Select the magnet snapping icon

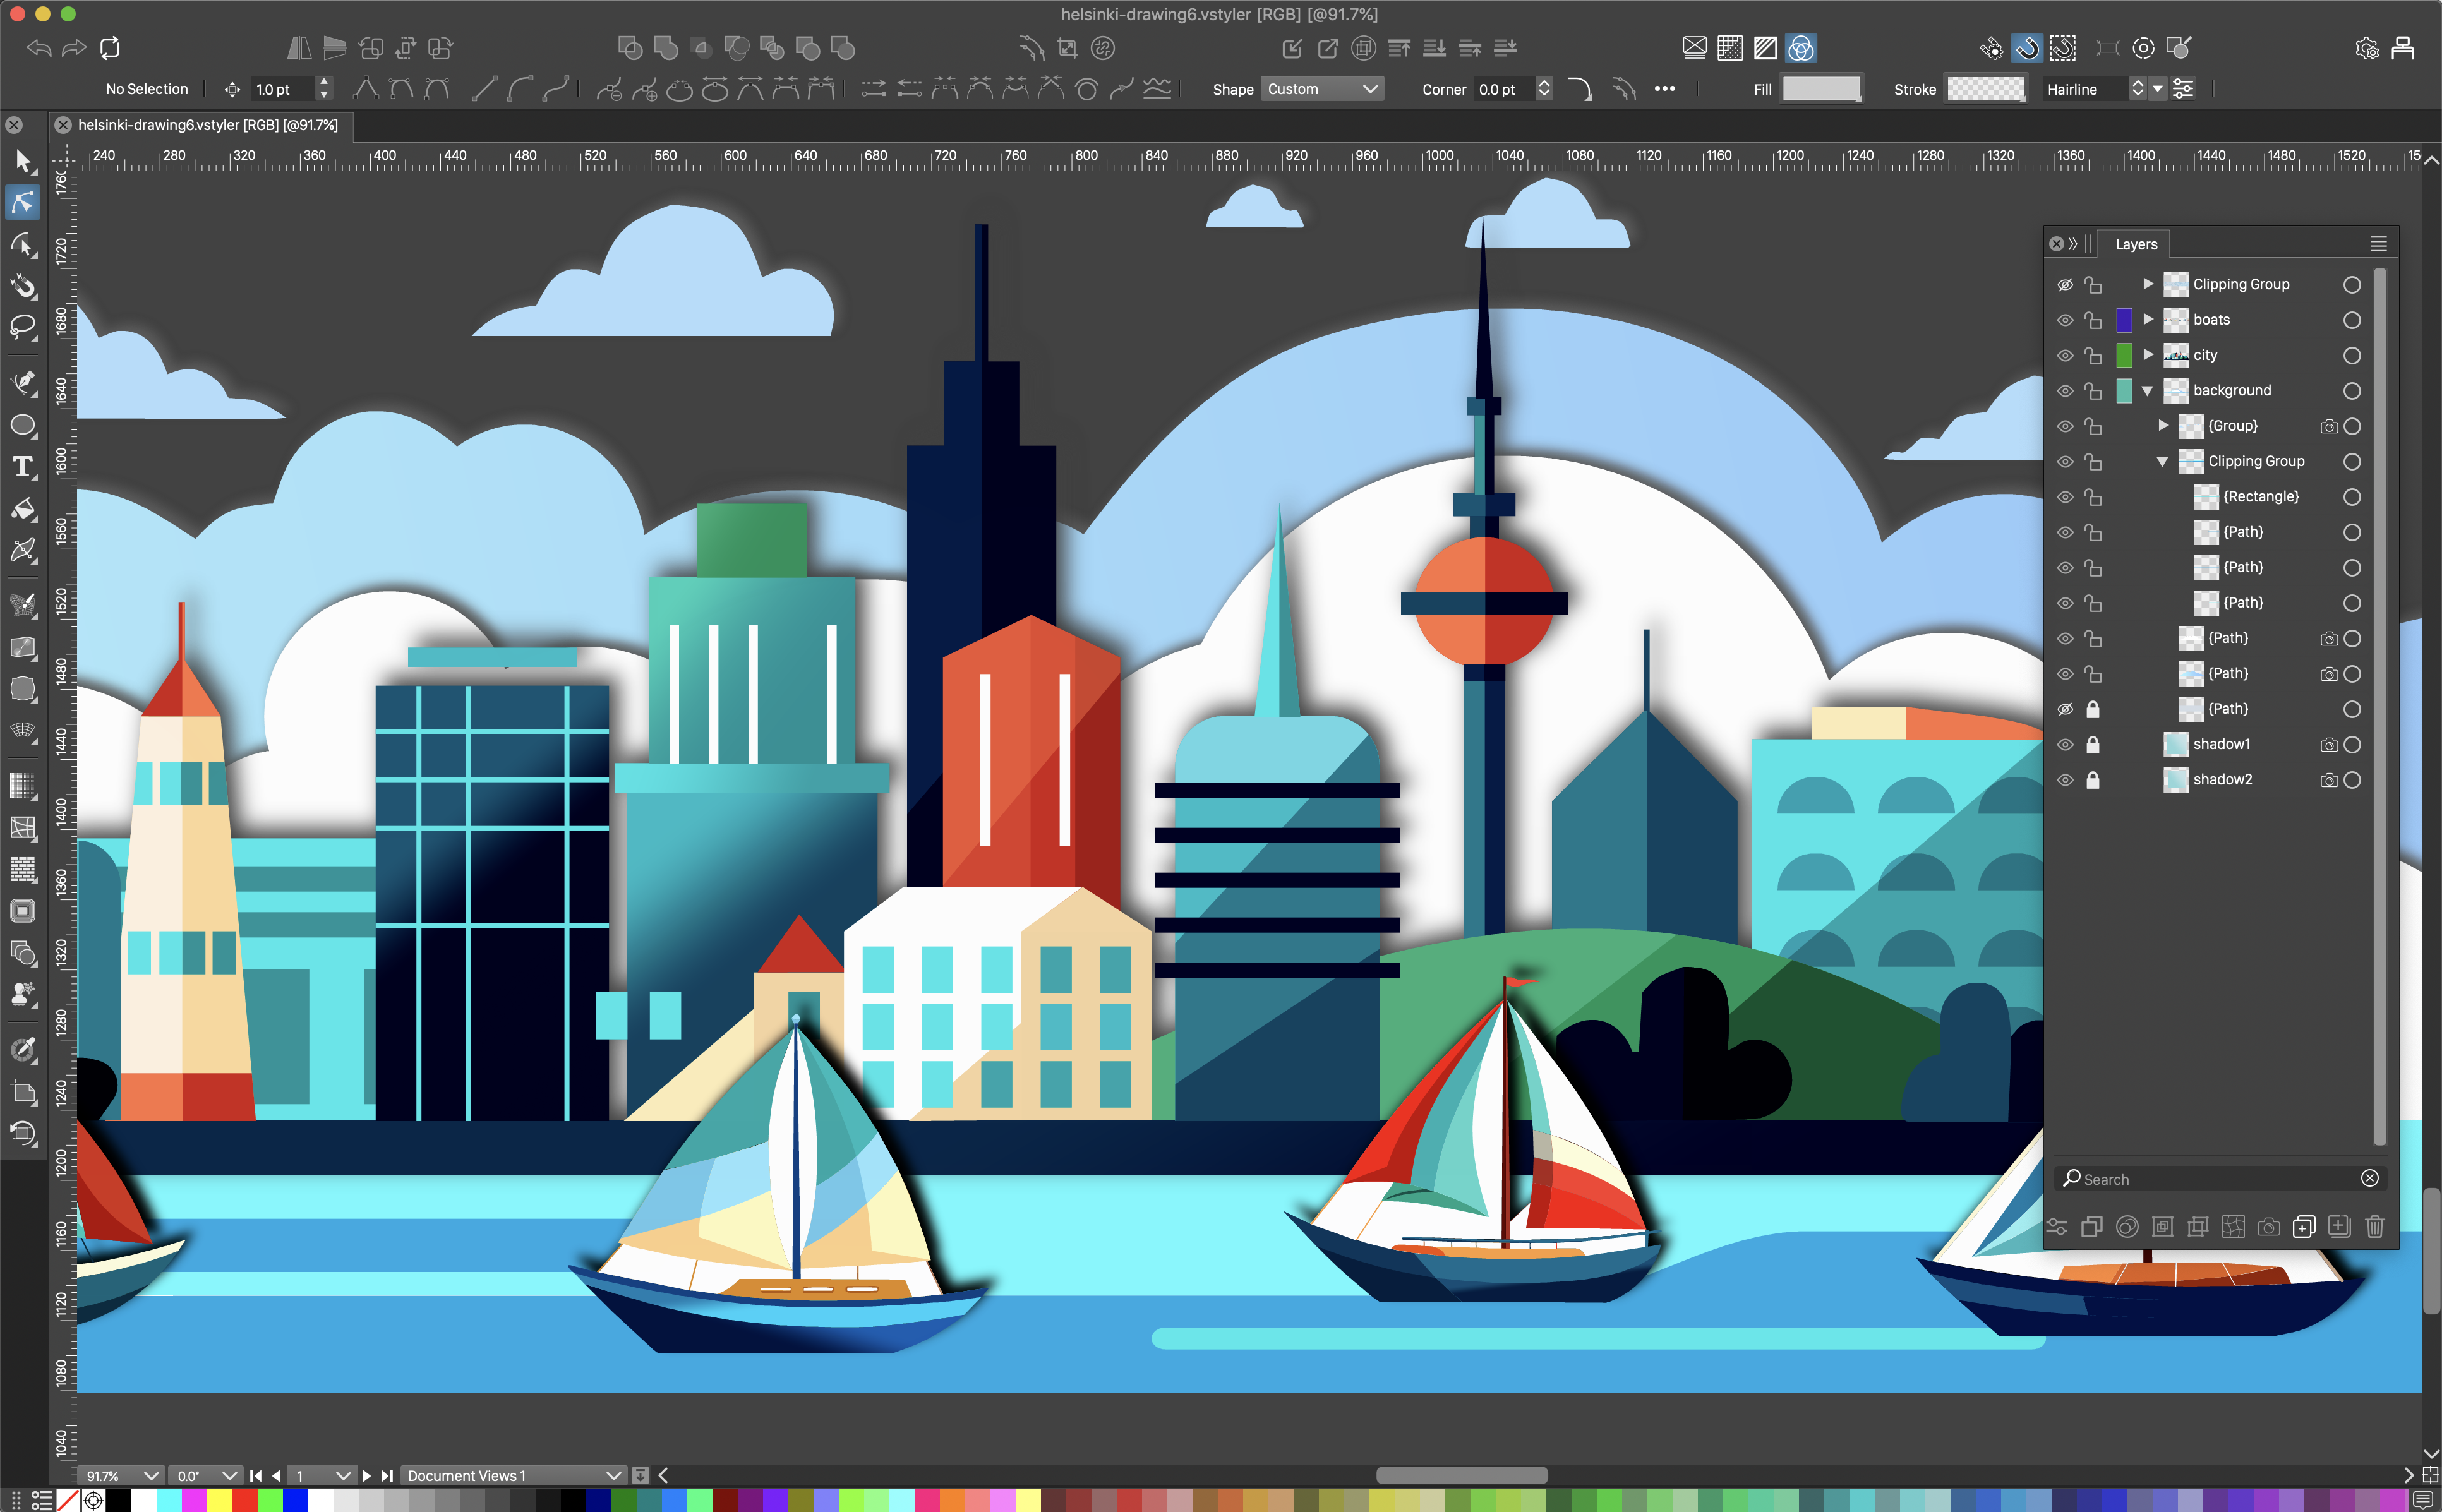pyautogui.click(x=2027, y=47)
